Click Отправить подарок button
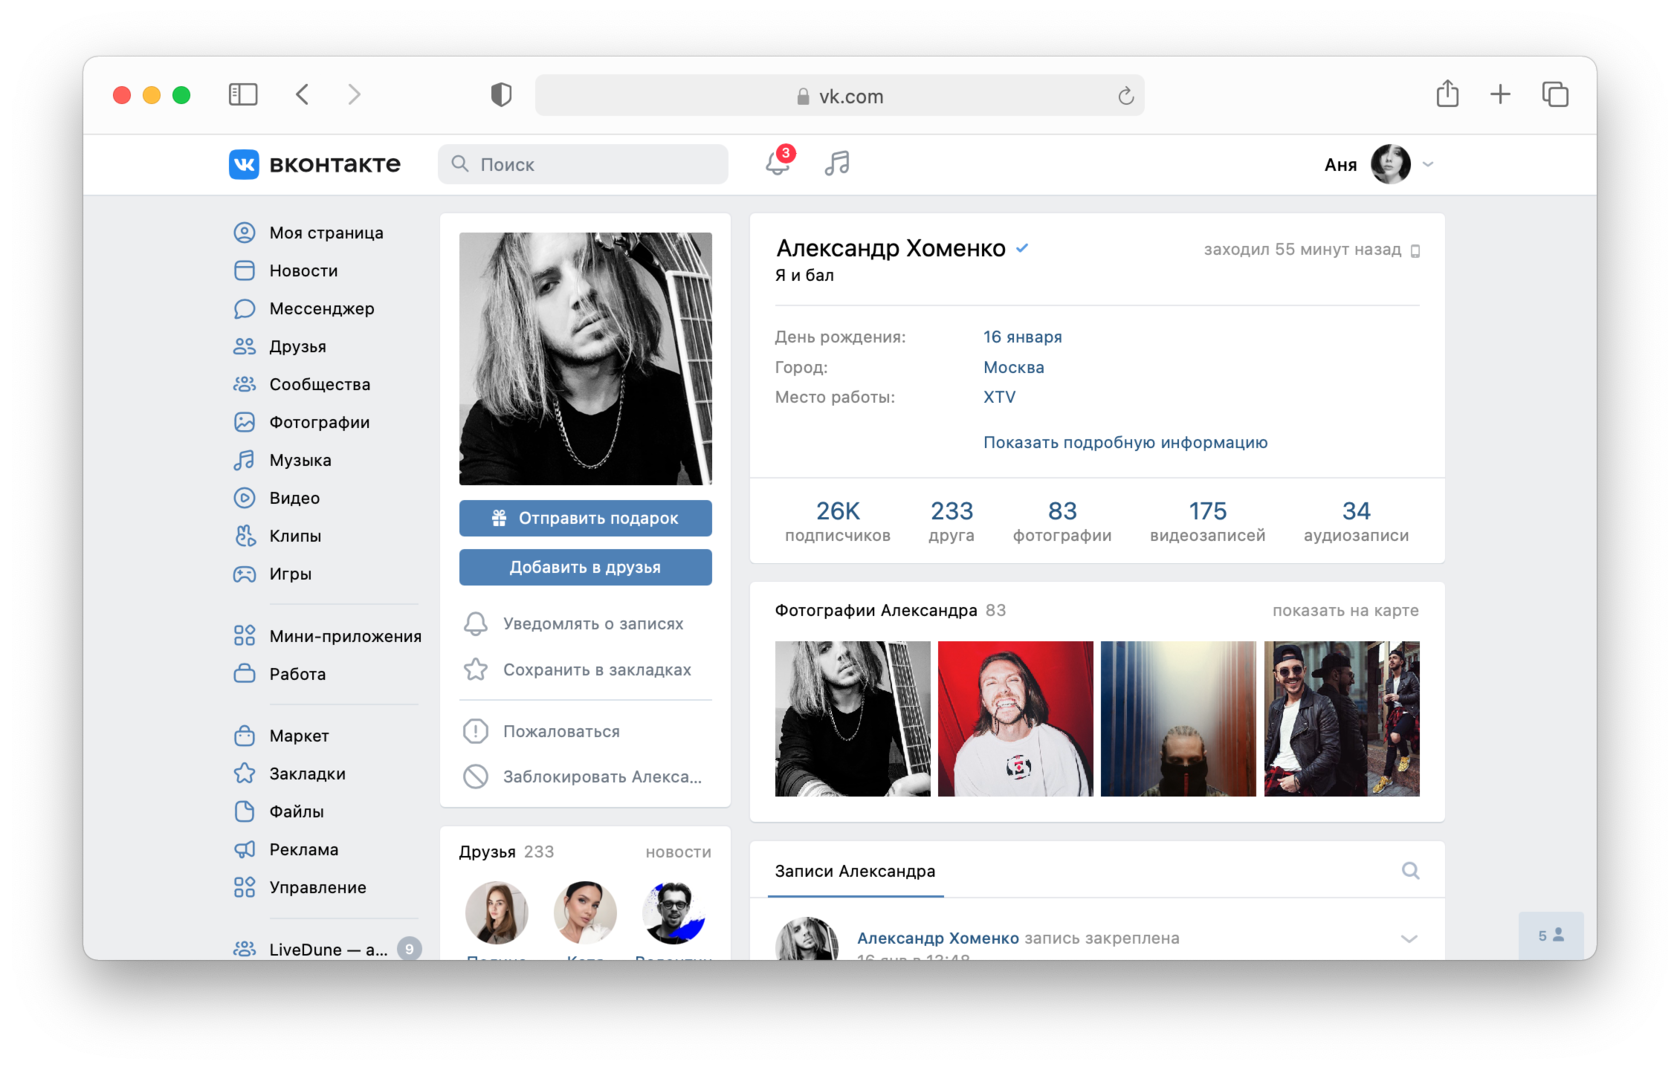The image size is (1680, 1070). pyautogui.click(x=585, y=518)
